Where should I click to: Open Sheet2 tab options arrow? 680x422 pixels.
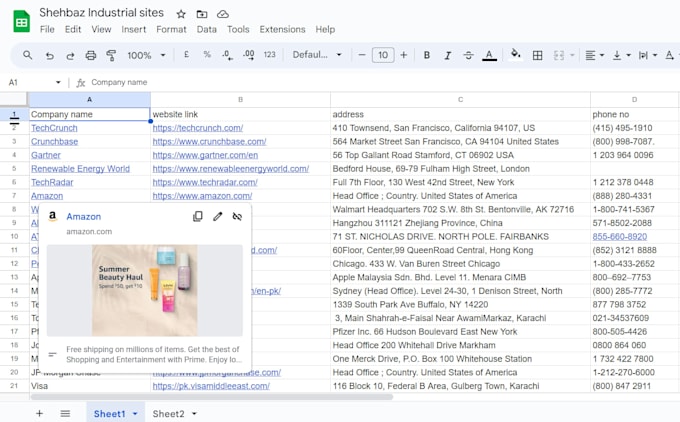coord(194,414)
